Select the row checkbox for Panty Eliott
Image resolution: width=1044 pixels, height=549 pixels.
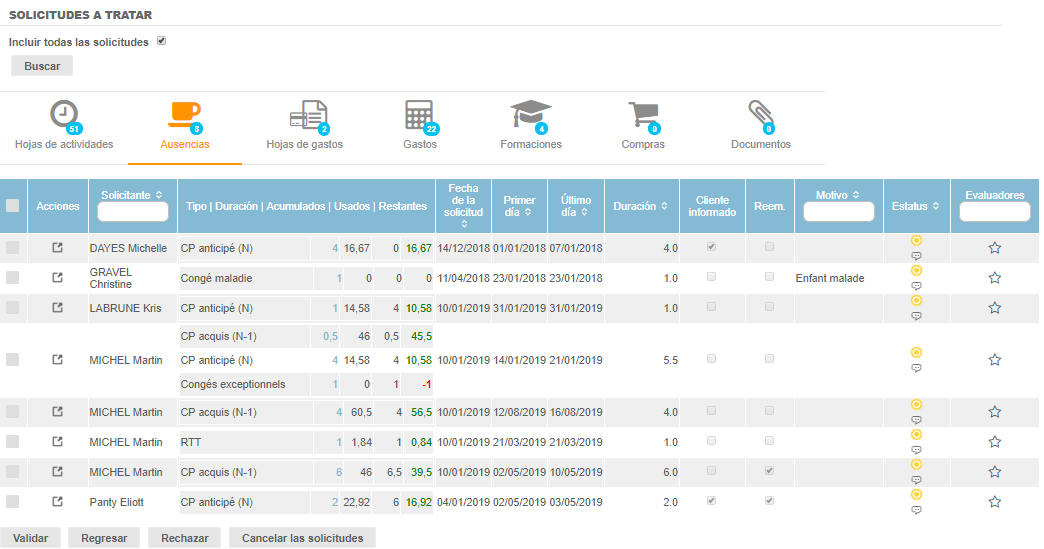coord(13,502)
